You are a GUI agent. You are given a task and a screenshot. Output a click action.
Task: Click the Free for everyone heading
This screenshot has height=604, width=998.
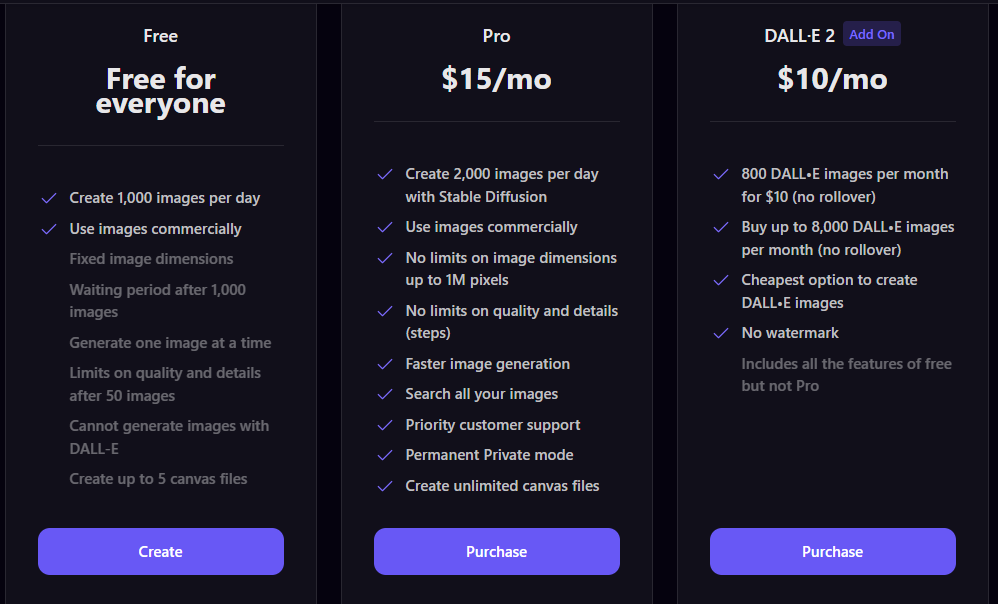coord(160,92)
